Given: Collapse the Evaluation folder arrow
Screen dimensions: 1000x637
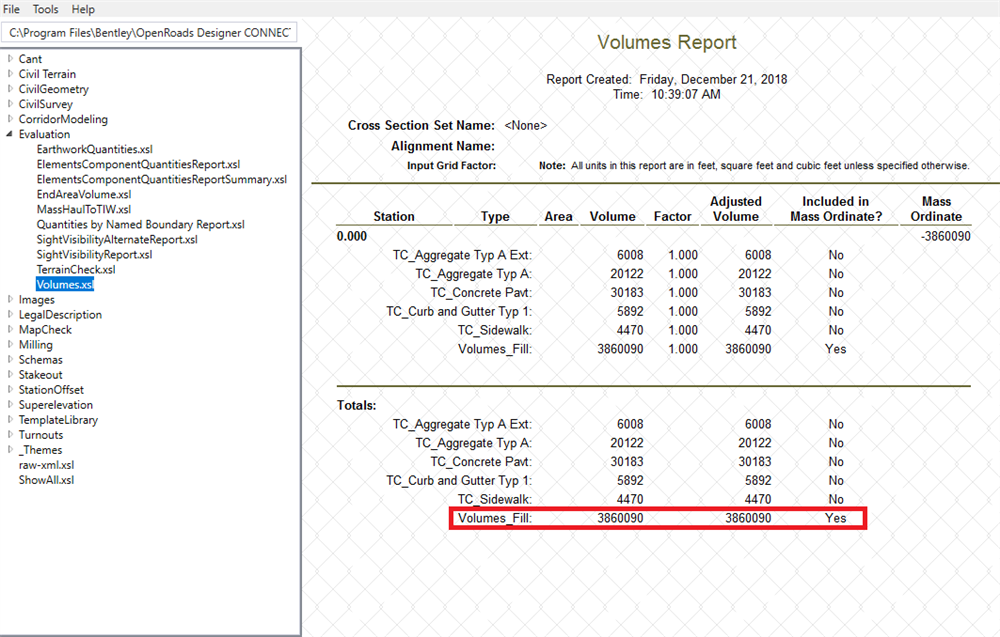Looking at the screenshot, I should click(10, 134).
